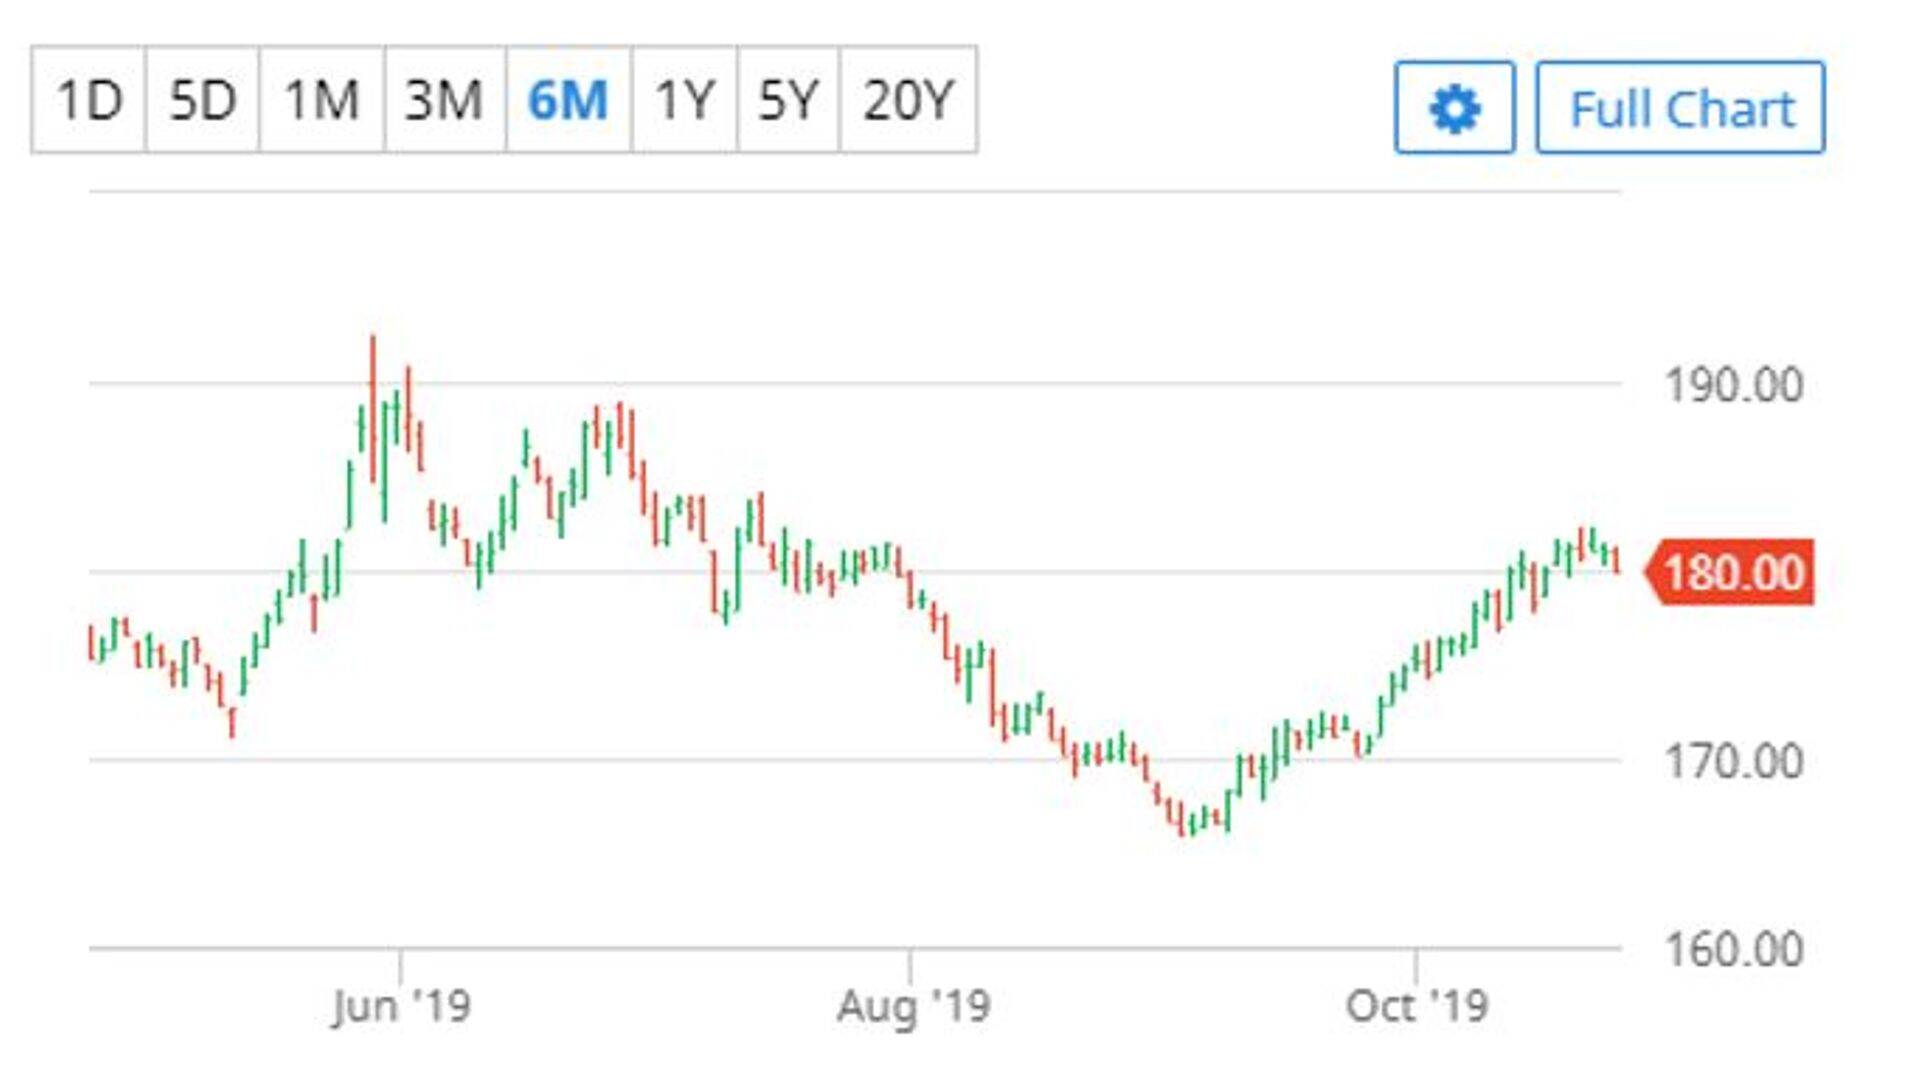
Task: Select the 3M time range
Action: coord(444,100)
